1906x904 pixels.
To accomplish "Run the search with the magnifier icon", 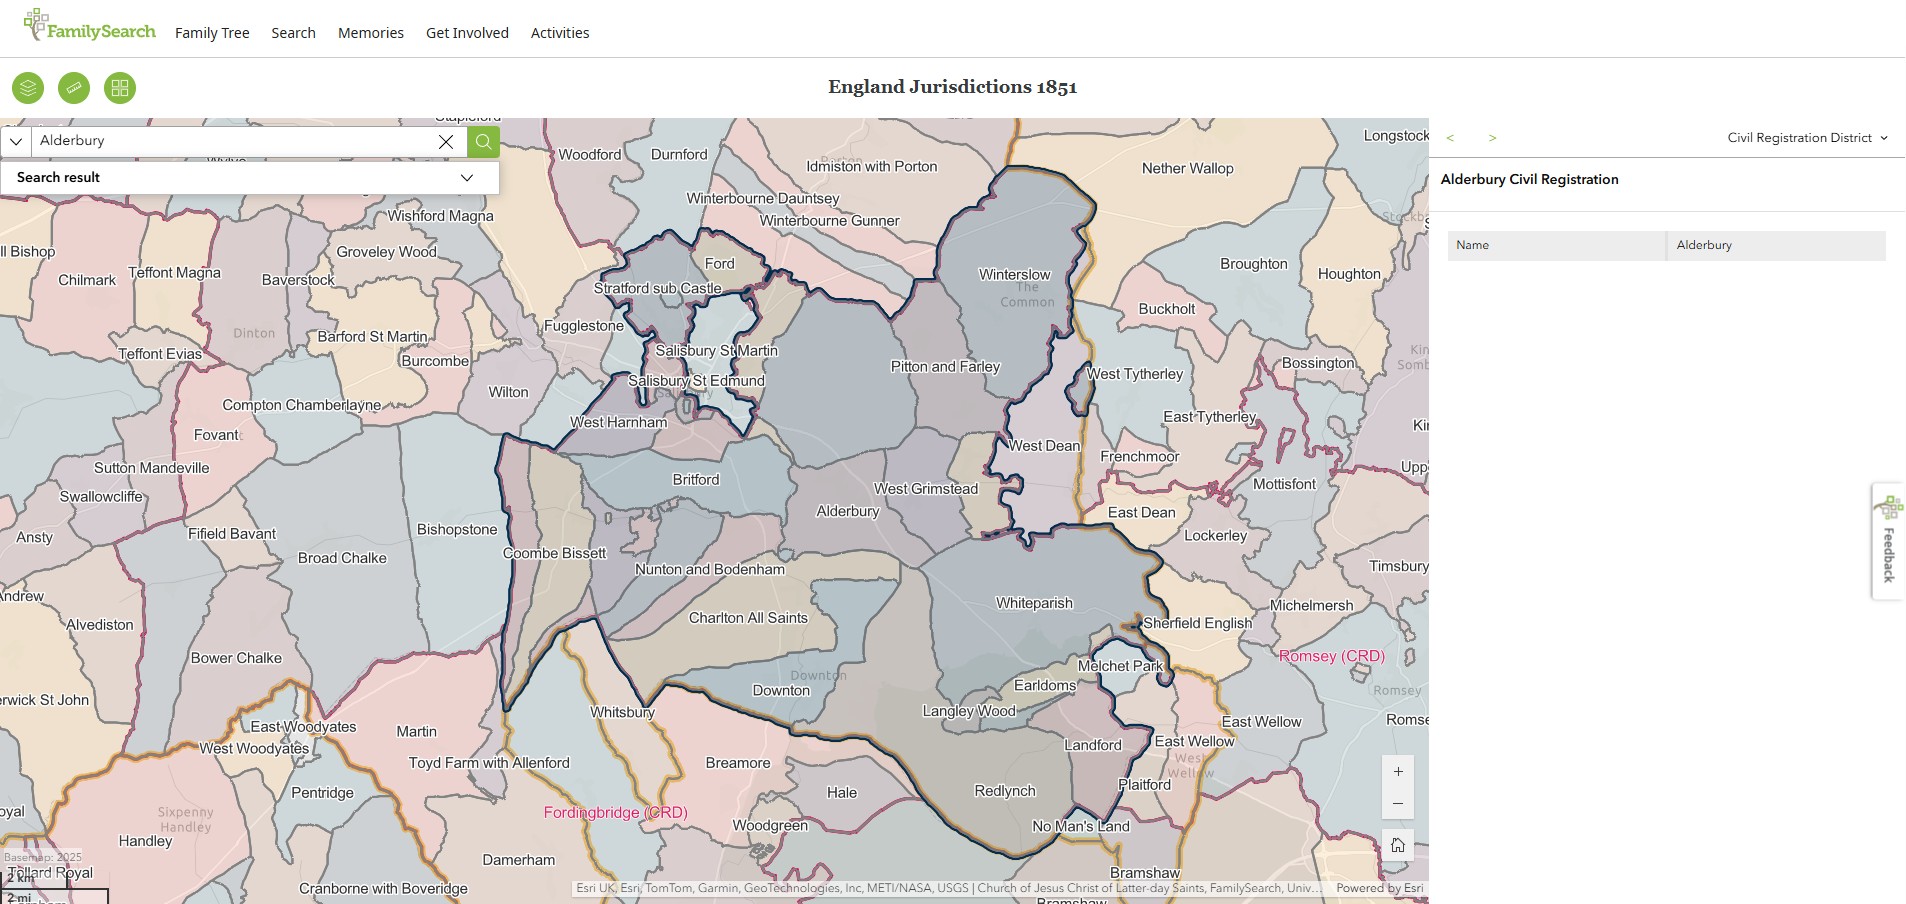I will [x=482, y=141].
